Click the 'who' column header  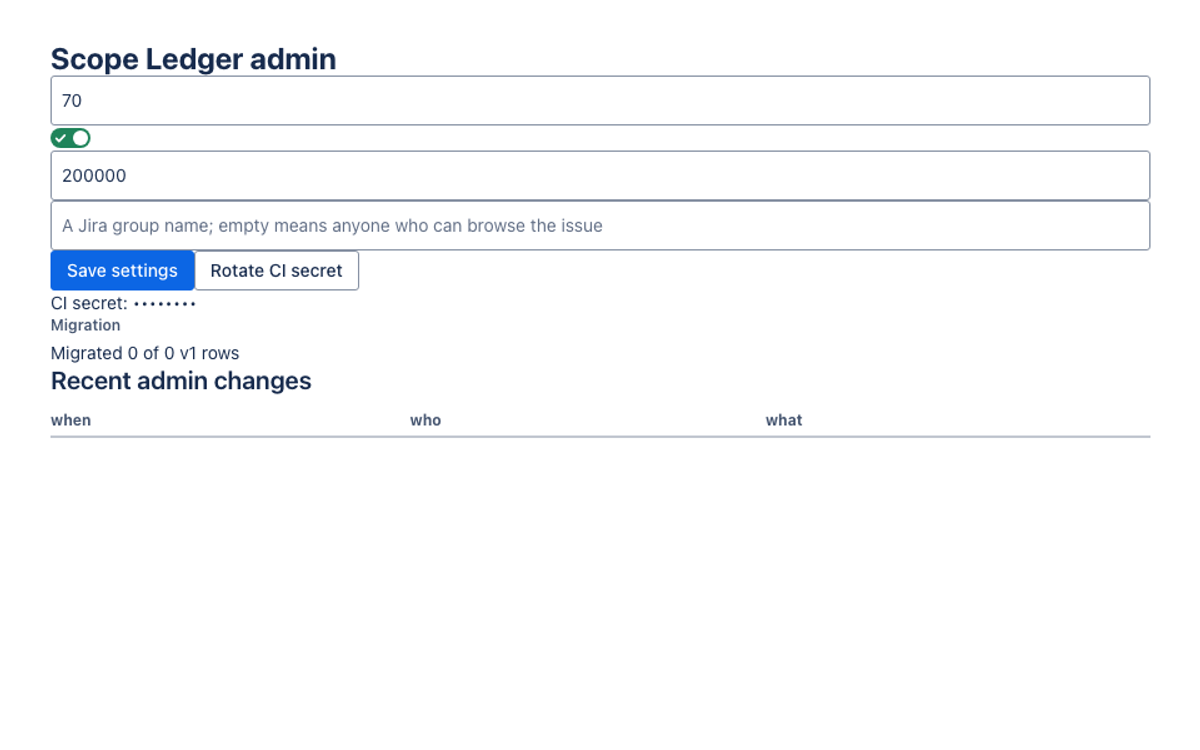[x=425, y=420]
